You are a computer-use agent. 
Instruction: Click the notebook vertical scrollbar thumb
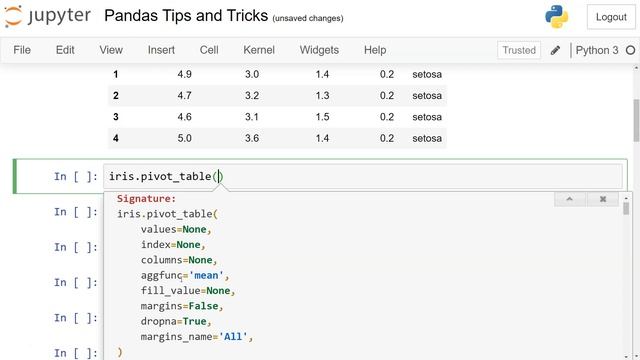click(x=636, y=120)
